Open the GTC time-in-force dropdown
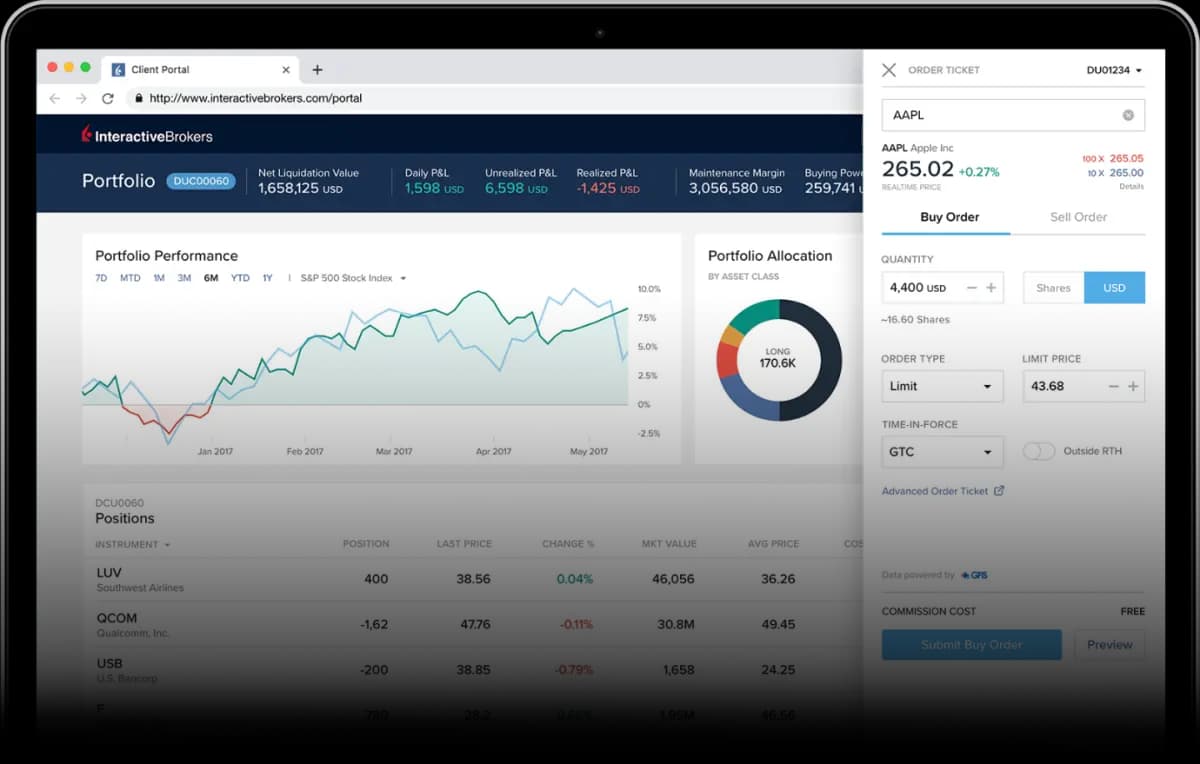Image resolution: width=1200 pixels, height=764 pixels. [941, 451]
